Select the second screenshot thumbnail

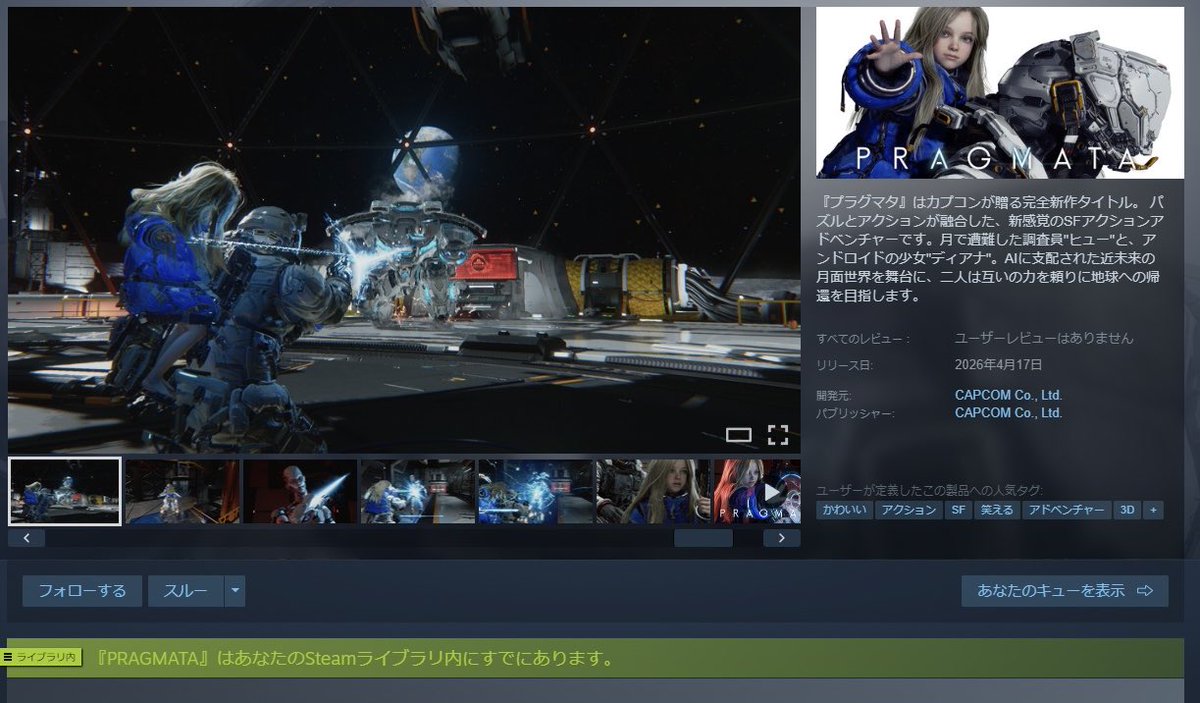pos(182,492)
